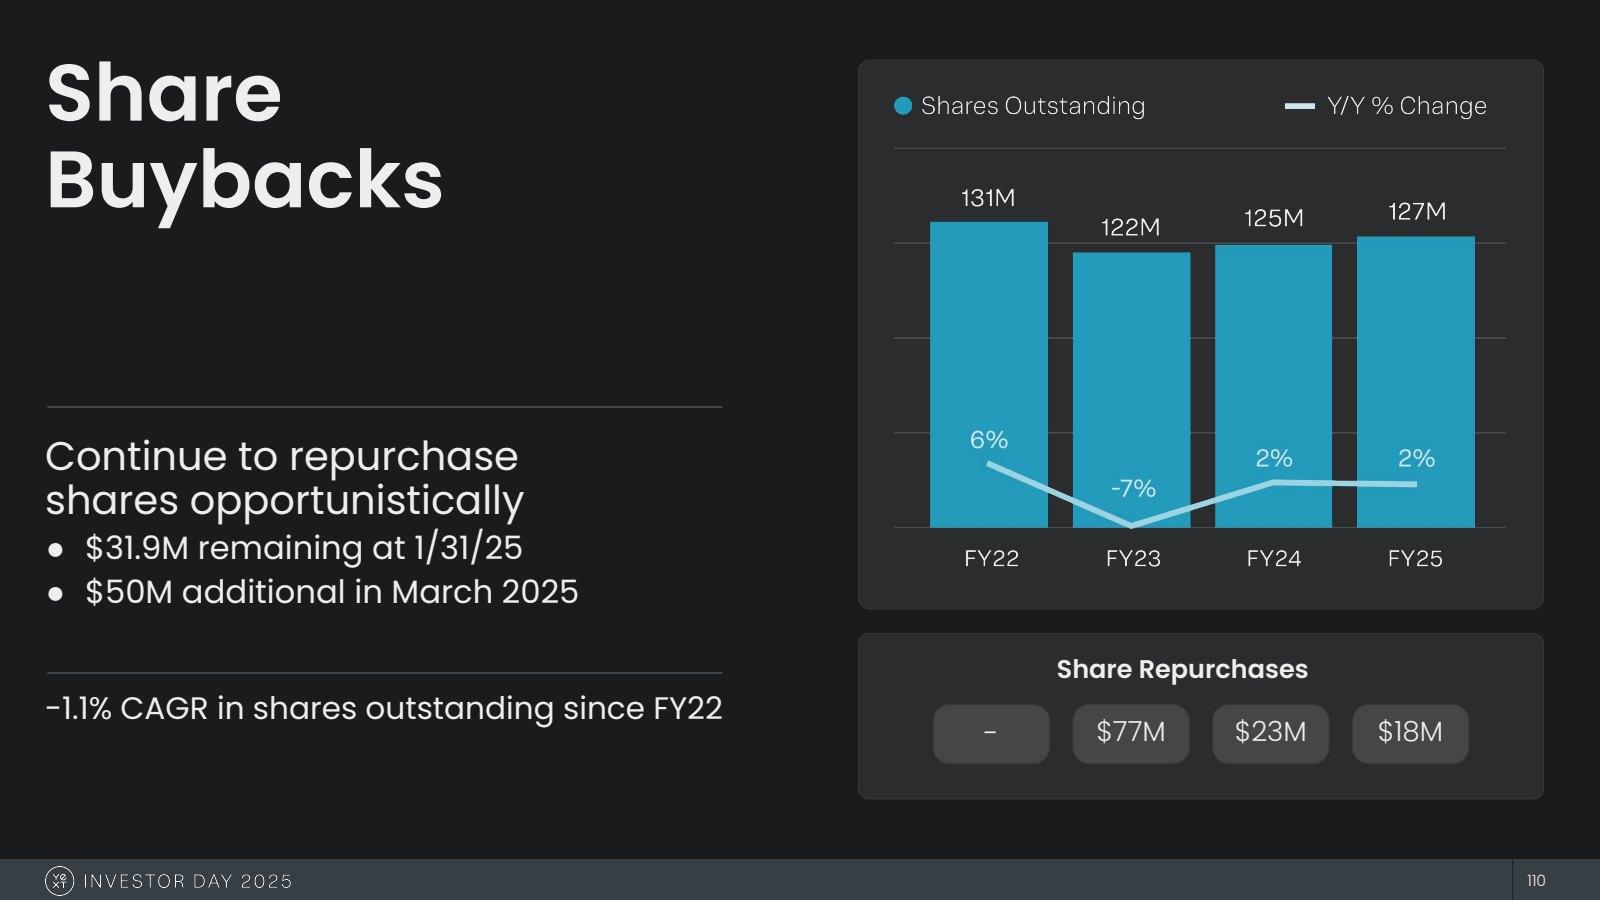Select the FY23 bar in chart
The height and width of the screenshot is (900, 1600).
click(1132, 389)
